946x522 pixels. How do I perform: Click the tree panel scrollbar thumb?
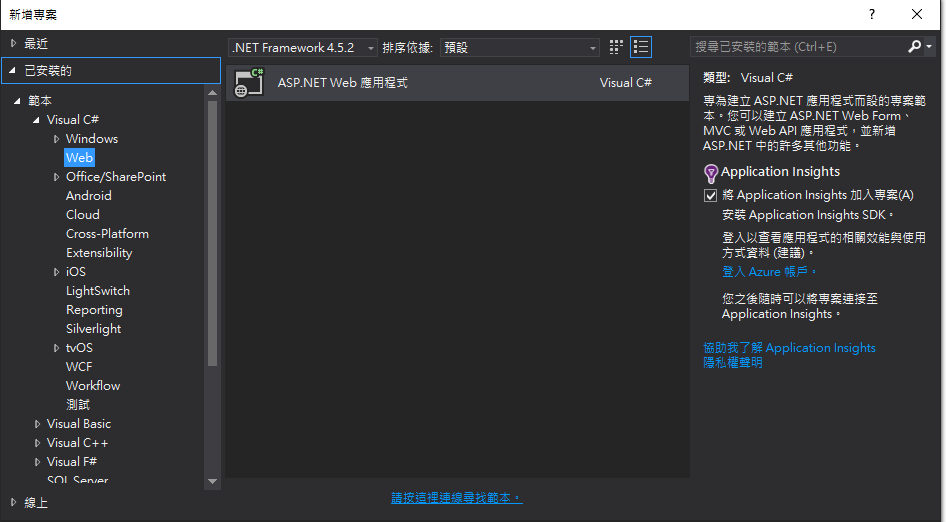(x=212, y=233)
